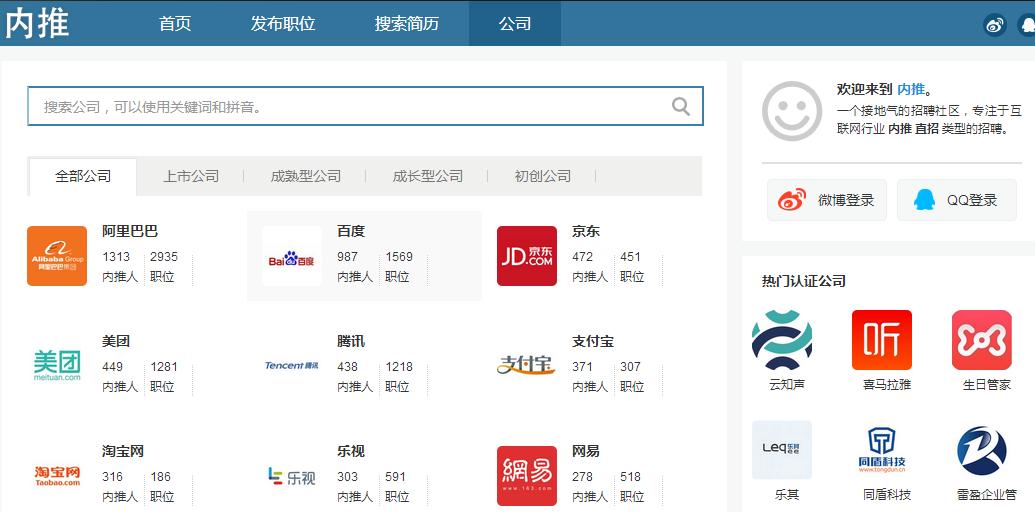
Task: Open 搜索简历 in navigation
Action: click(x=407, y=24)
